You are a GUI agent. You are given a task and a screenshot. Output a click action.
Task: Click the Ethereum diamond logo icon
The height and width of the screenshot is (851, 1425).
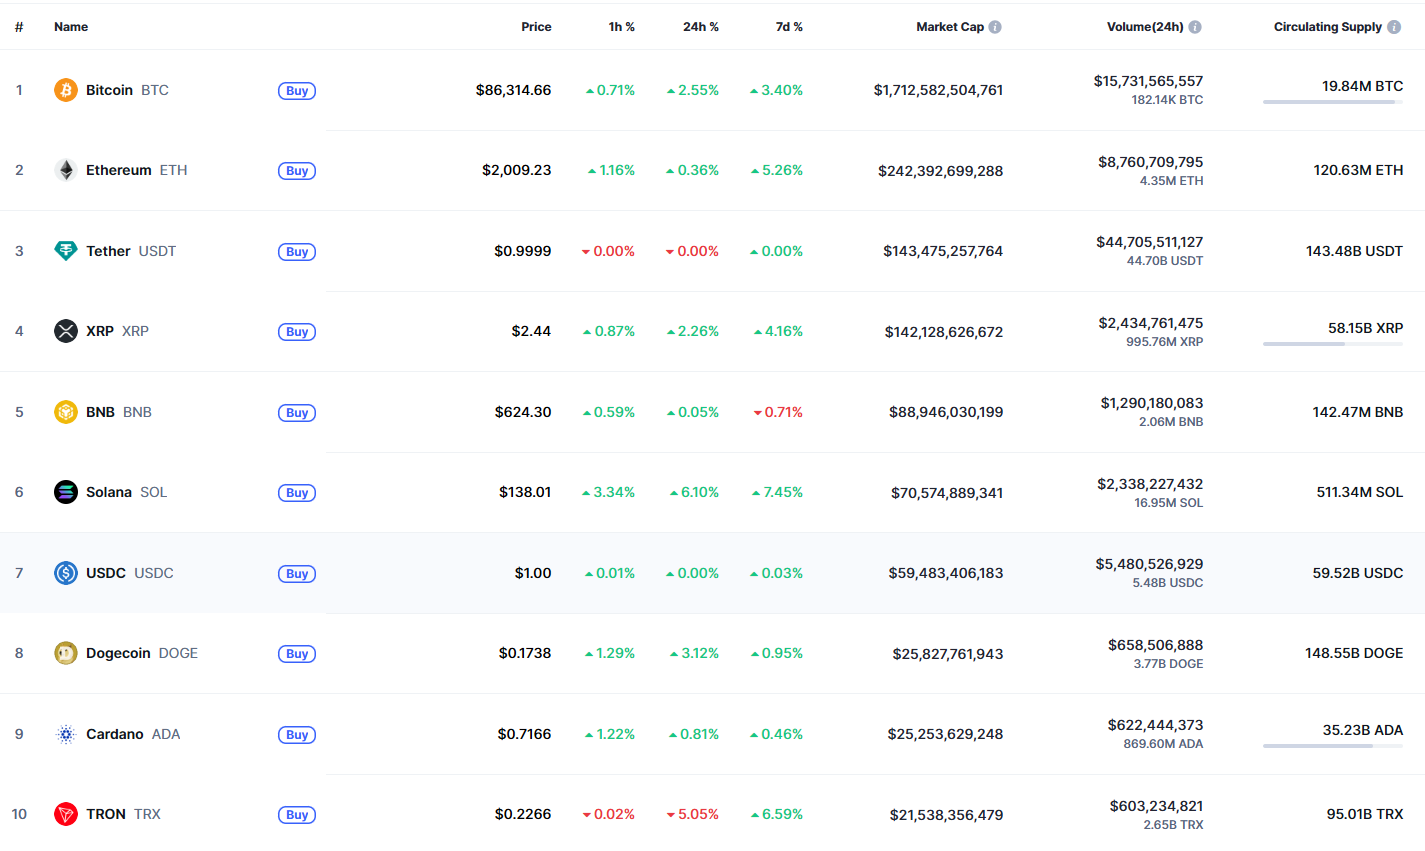coord(66,170)
